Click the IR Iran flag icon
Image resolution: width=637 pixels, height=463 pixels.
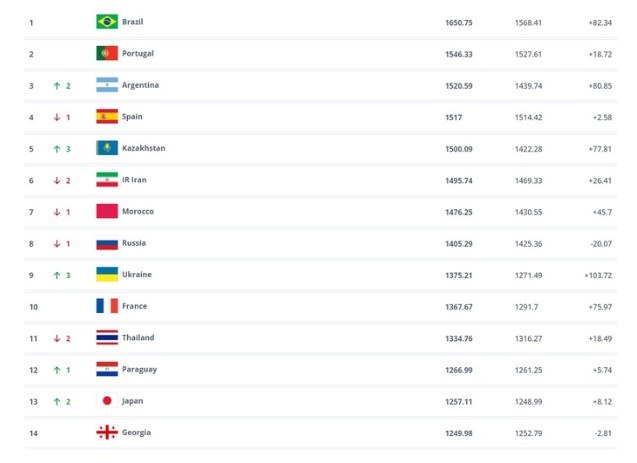tap(107, 180)
